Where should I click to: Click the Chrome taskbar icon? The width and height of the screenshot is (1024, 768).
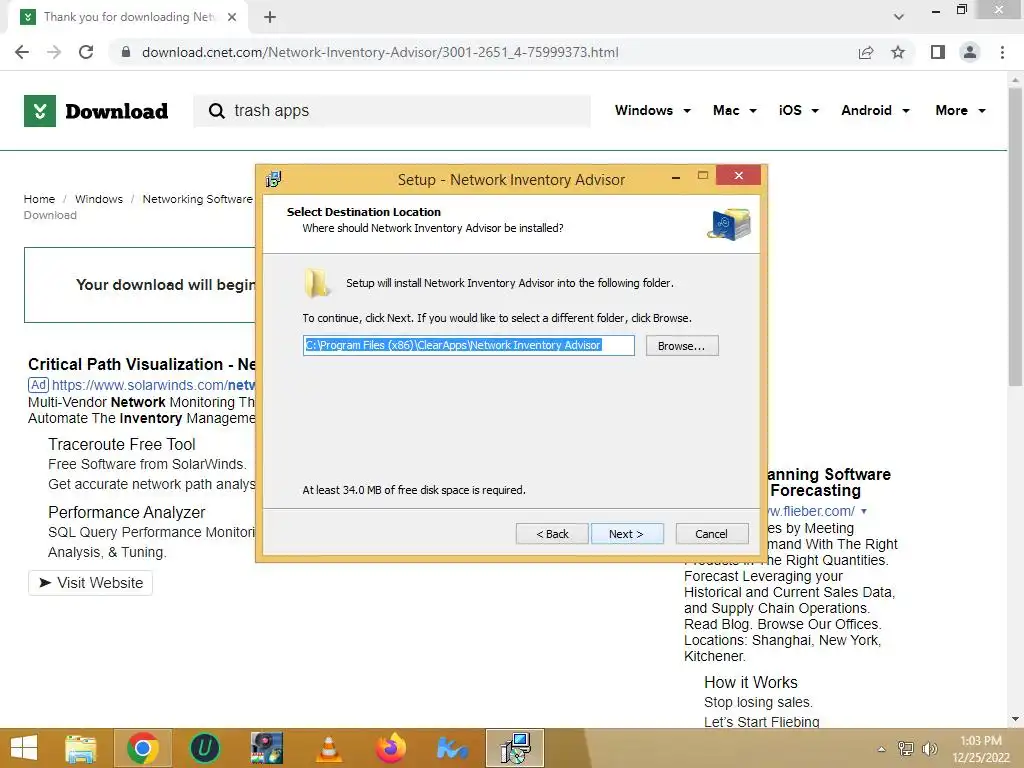(x=143, y=748)
